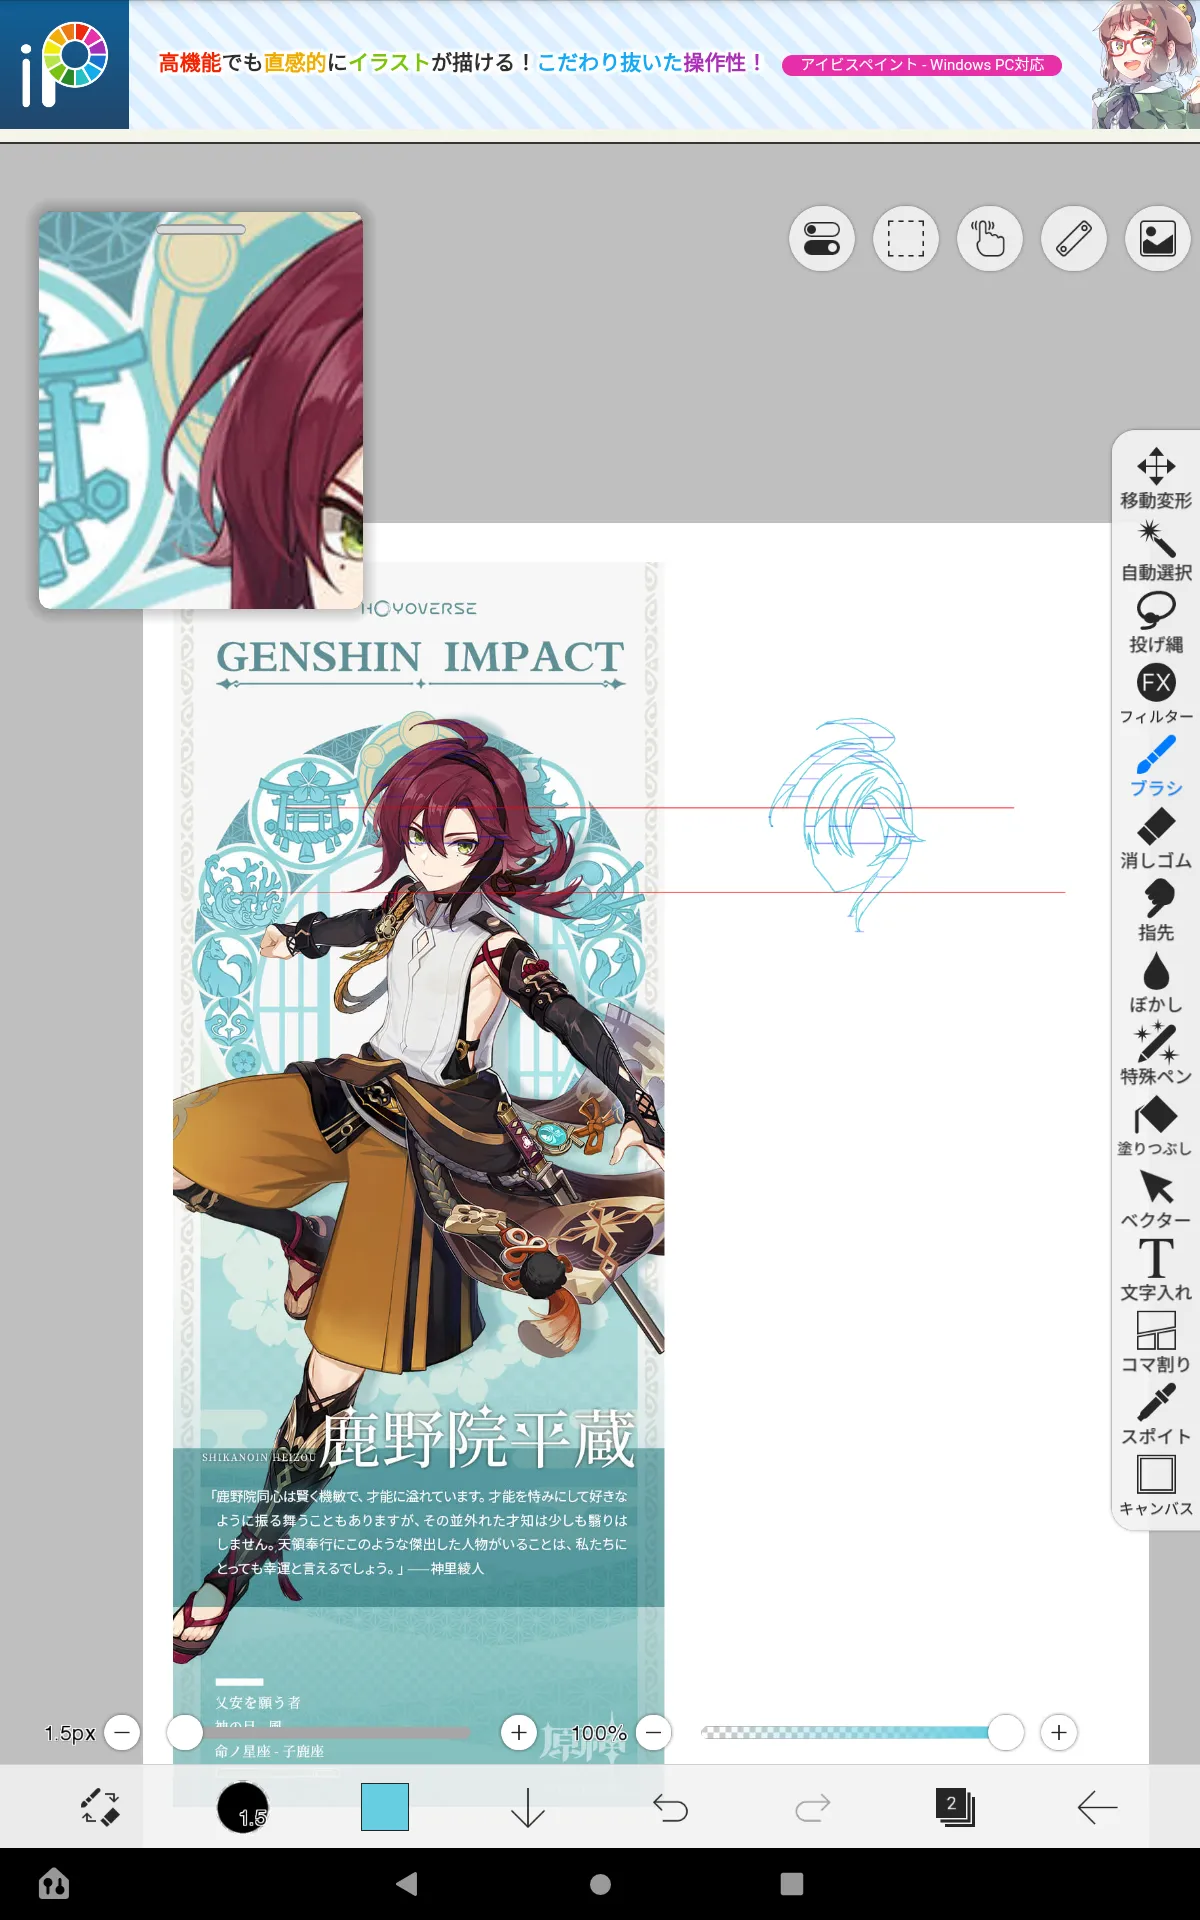Tap the brush/eraser switch icon
This screenshot has width=1200, height=1920.
point(100,1807)
